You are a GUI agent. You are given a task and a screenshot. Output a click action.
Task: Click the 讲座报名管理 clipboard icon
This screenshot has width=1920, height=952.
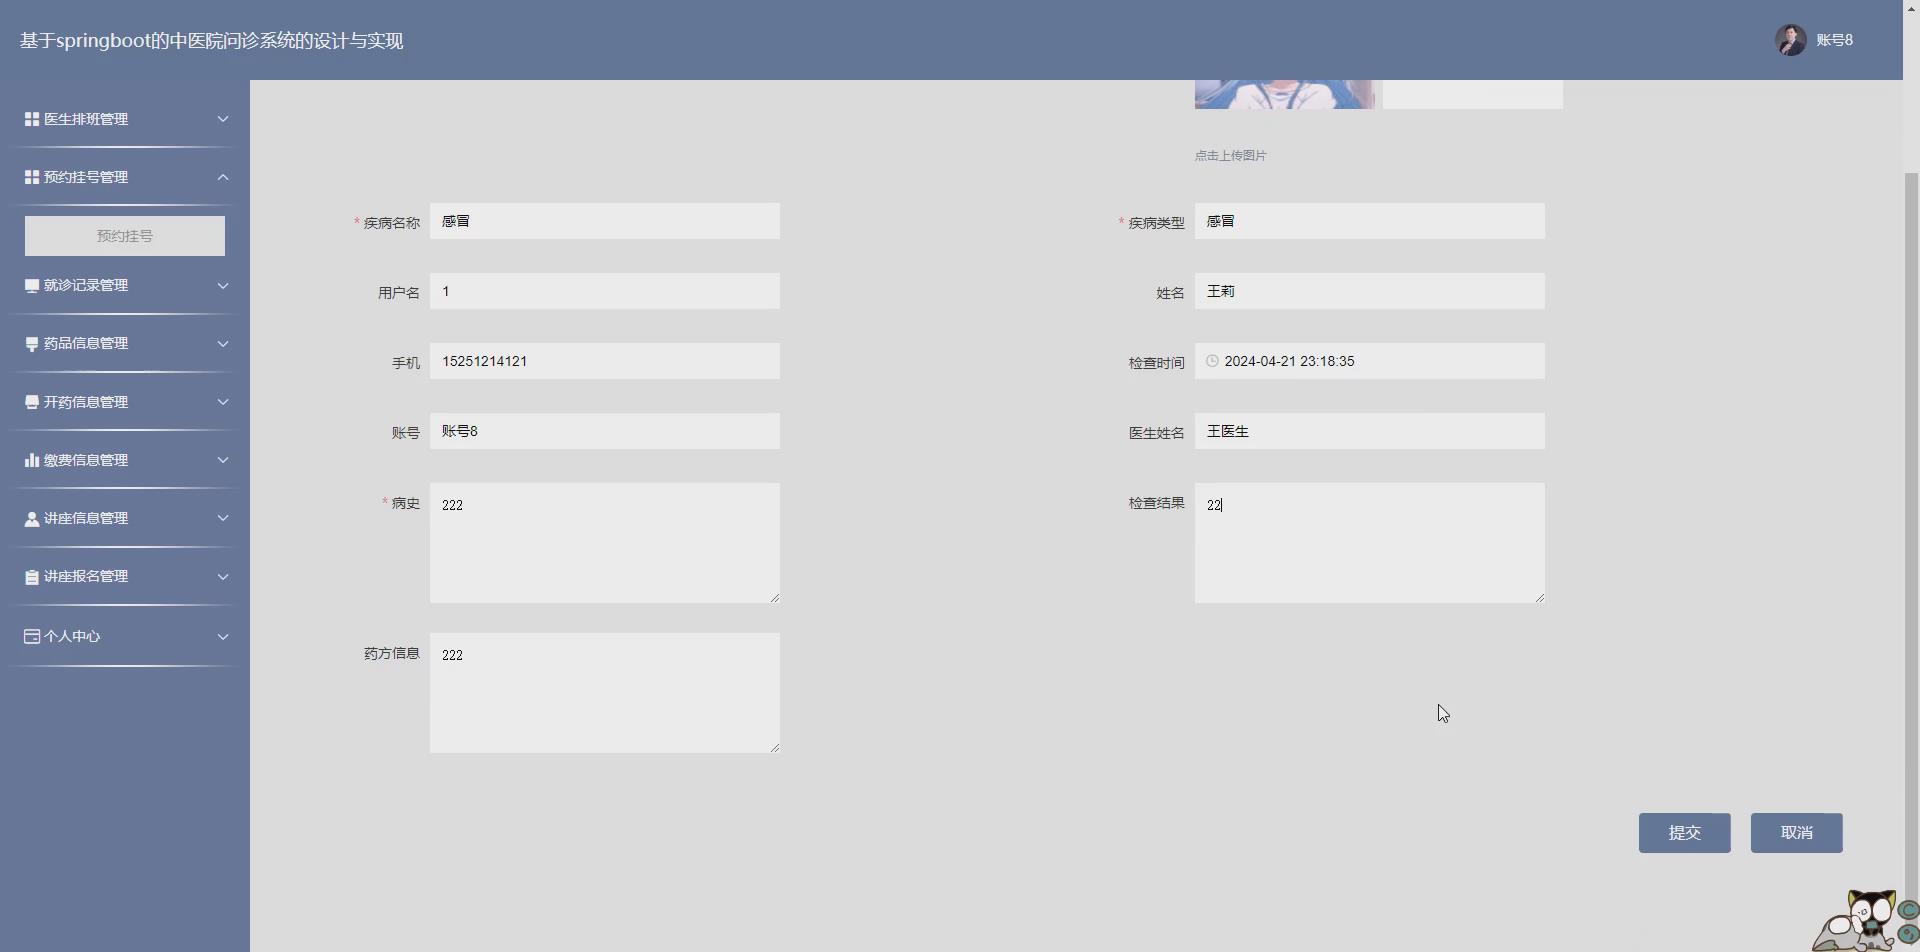[32, 577]
